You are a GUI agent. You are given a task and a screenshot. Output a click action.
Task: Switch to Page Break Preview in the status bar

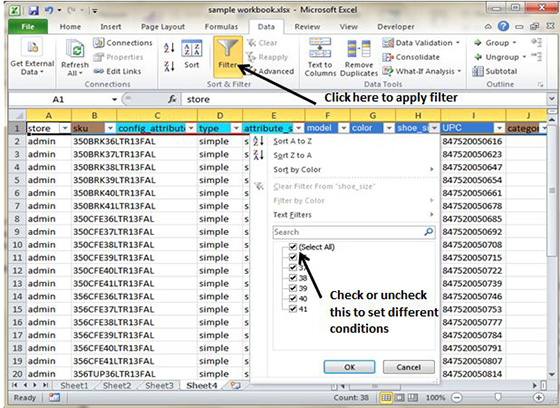pyautogui.click(x=412, y=398)
